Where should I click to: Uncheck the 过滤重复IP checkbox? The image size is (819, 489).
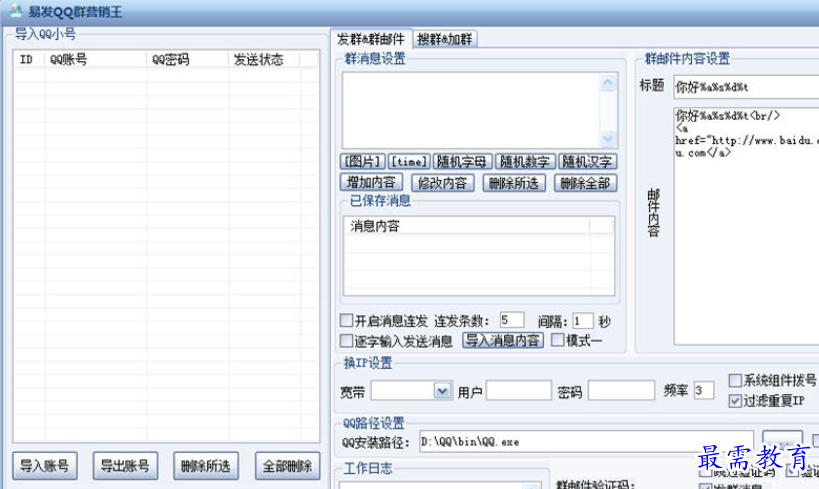coord(735,401)
